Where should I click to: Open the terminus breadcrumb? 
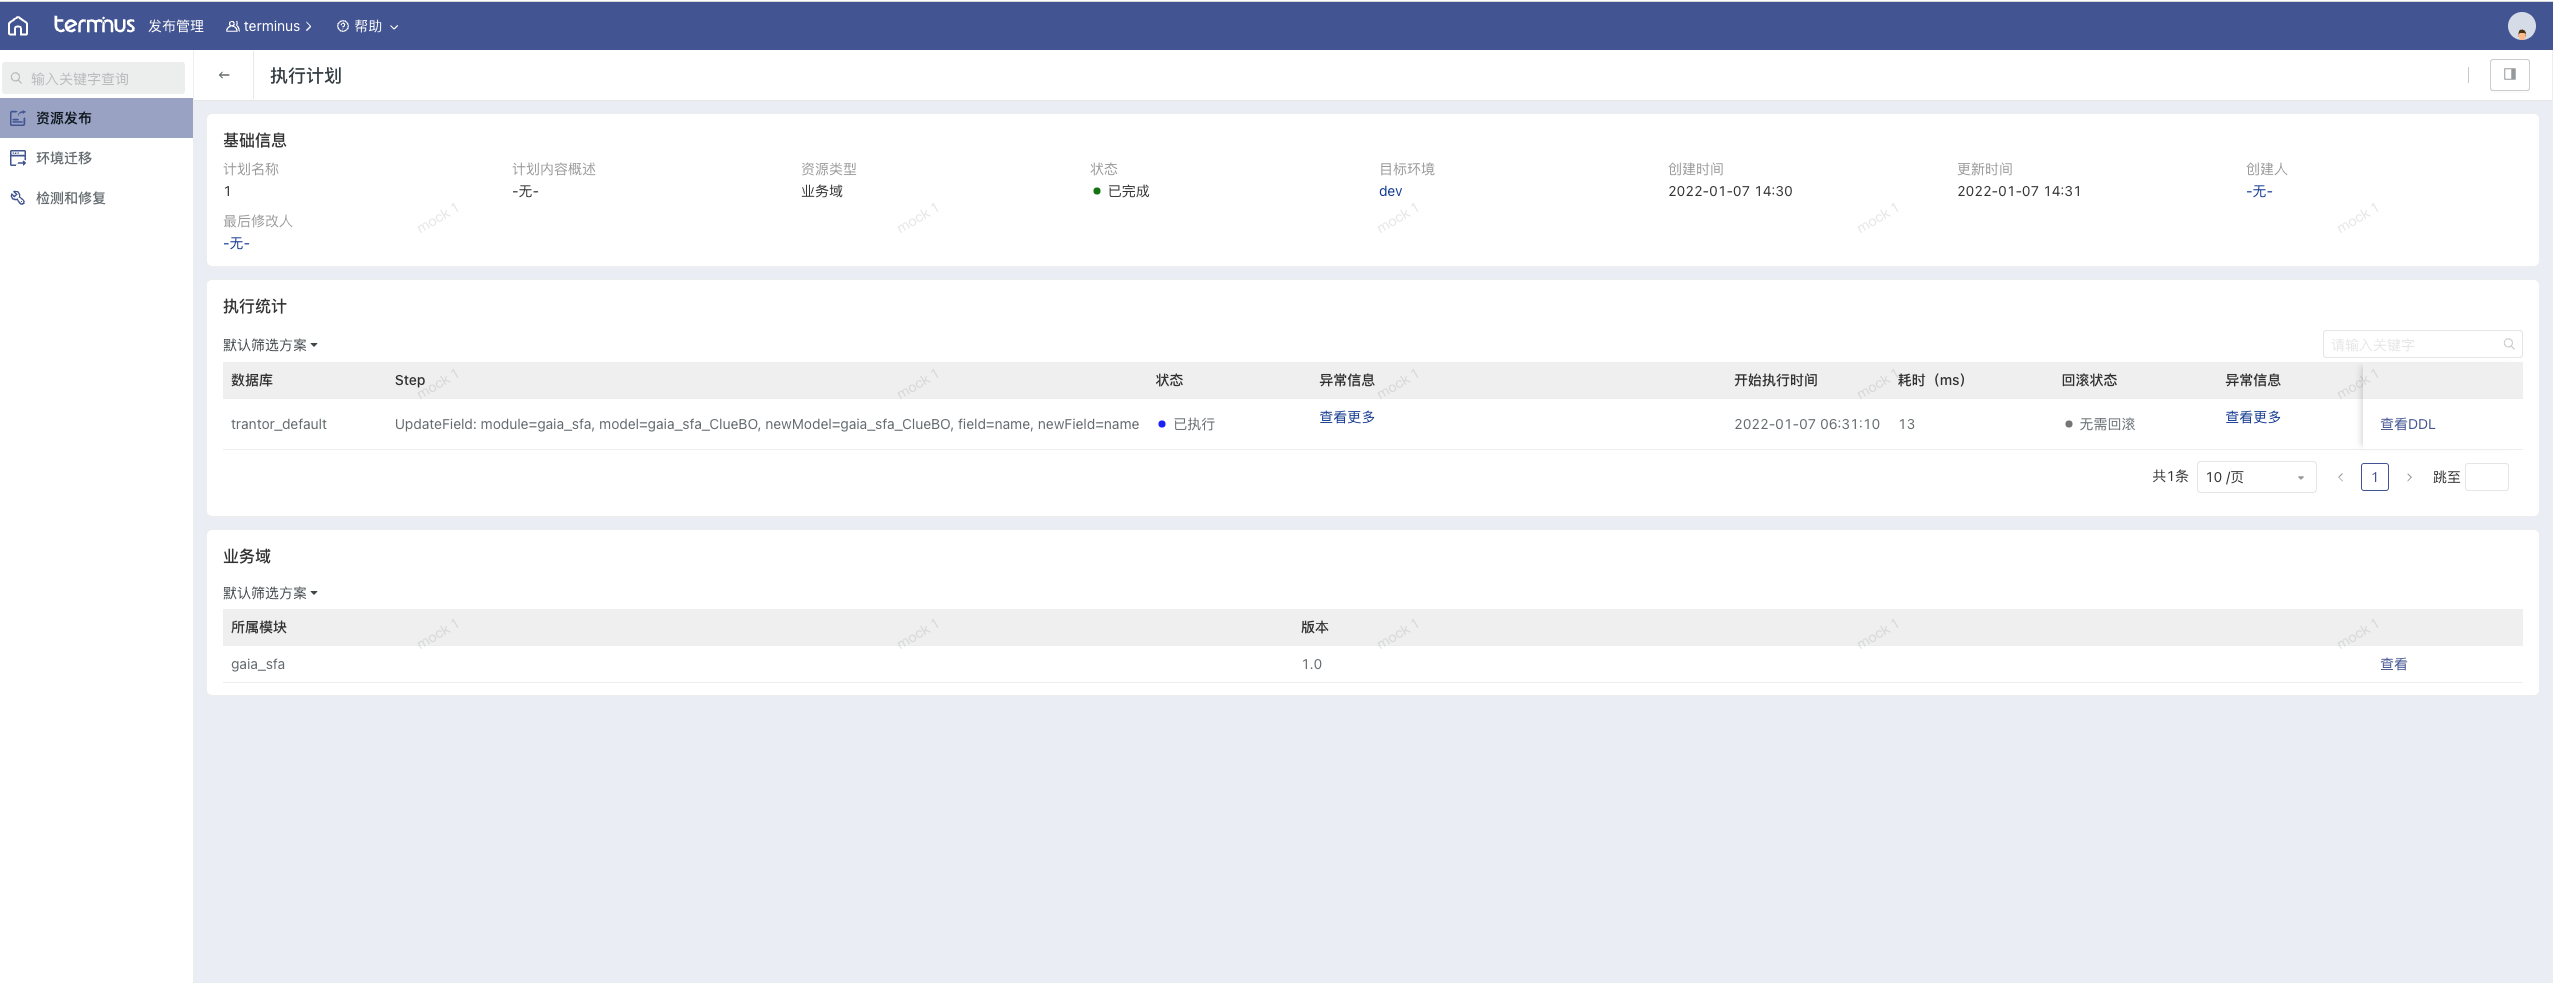(270, 26)
